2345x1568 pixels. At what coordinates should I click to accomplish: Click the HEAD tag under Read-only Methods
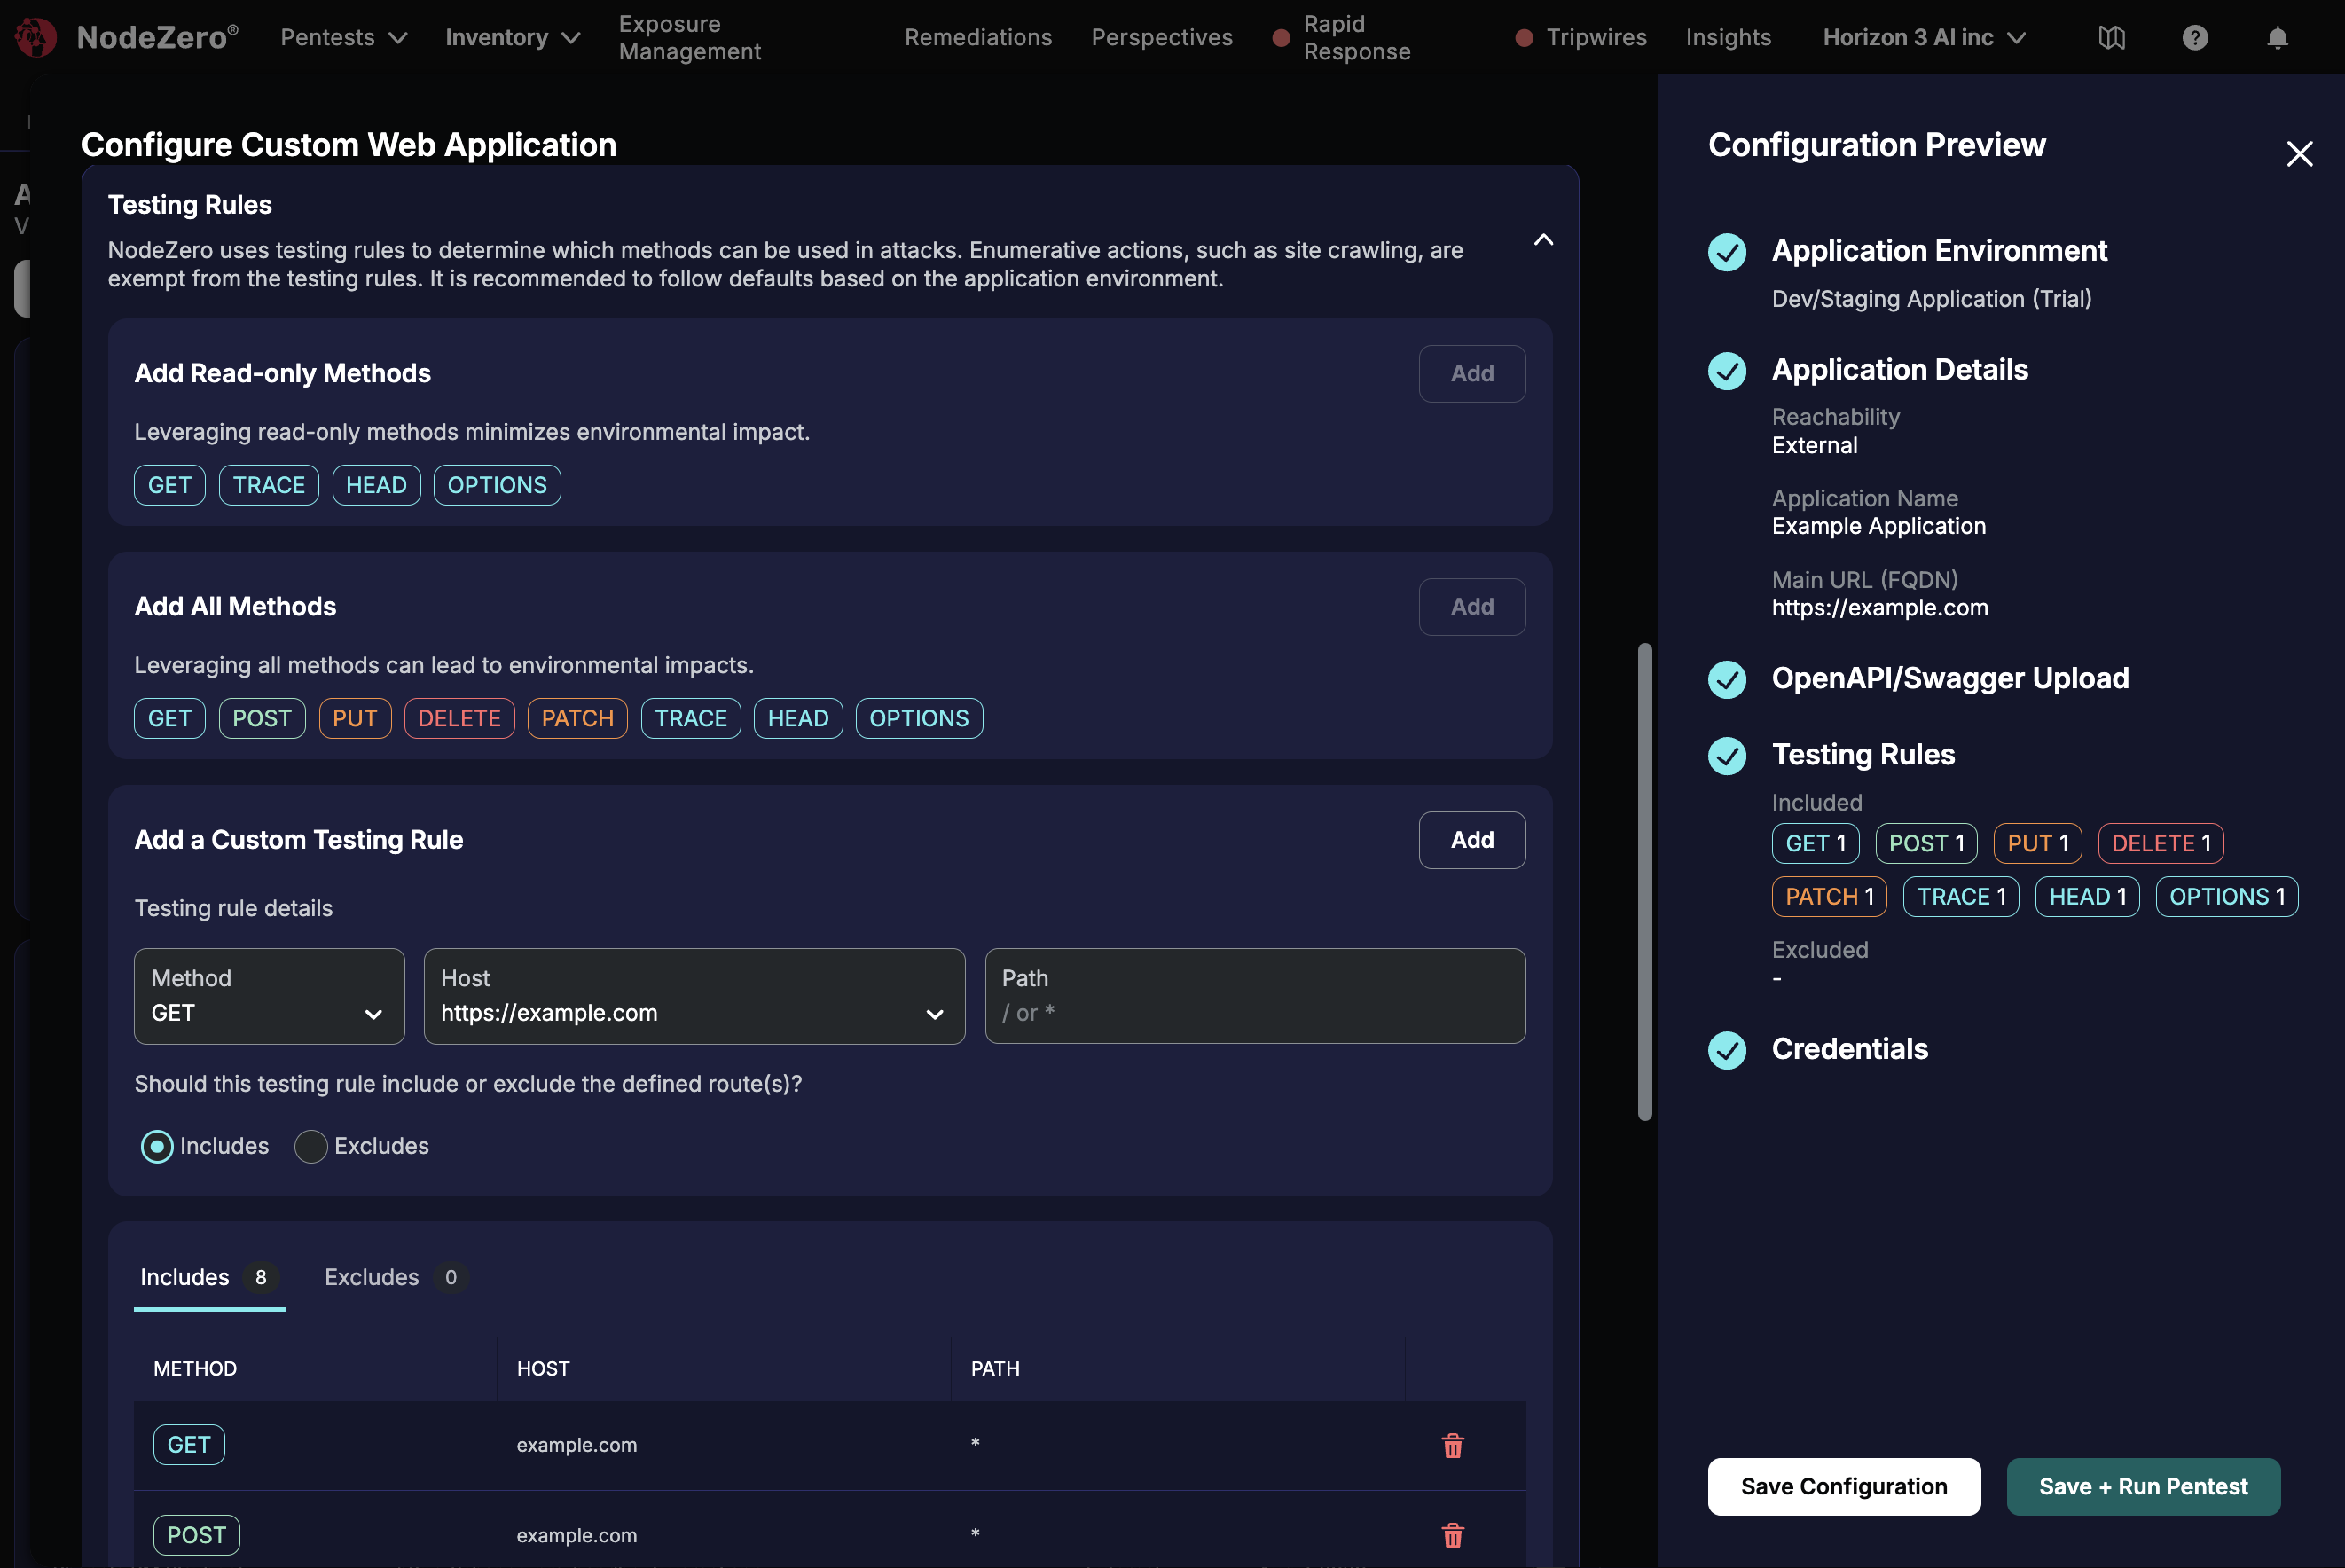(376, 485)
